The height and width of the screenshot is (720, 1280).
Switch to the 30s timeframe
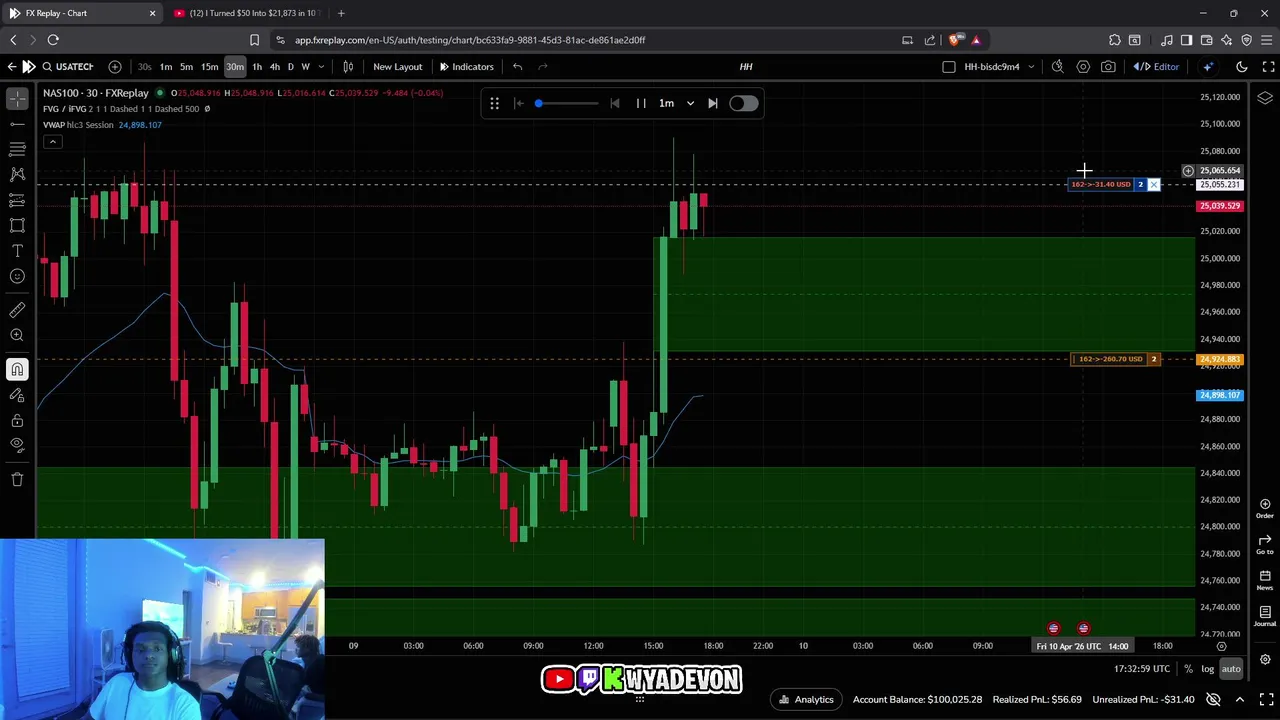145,66
